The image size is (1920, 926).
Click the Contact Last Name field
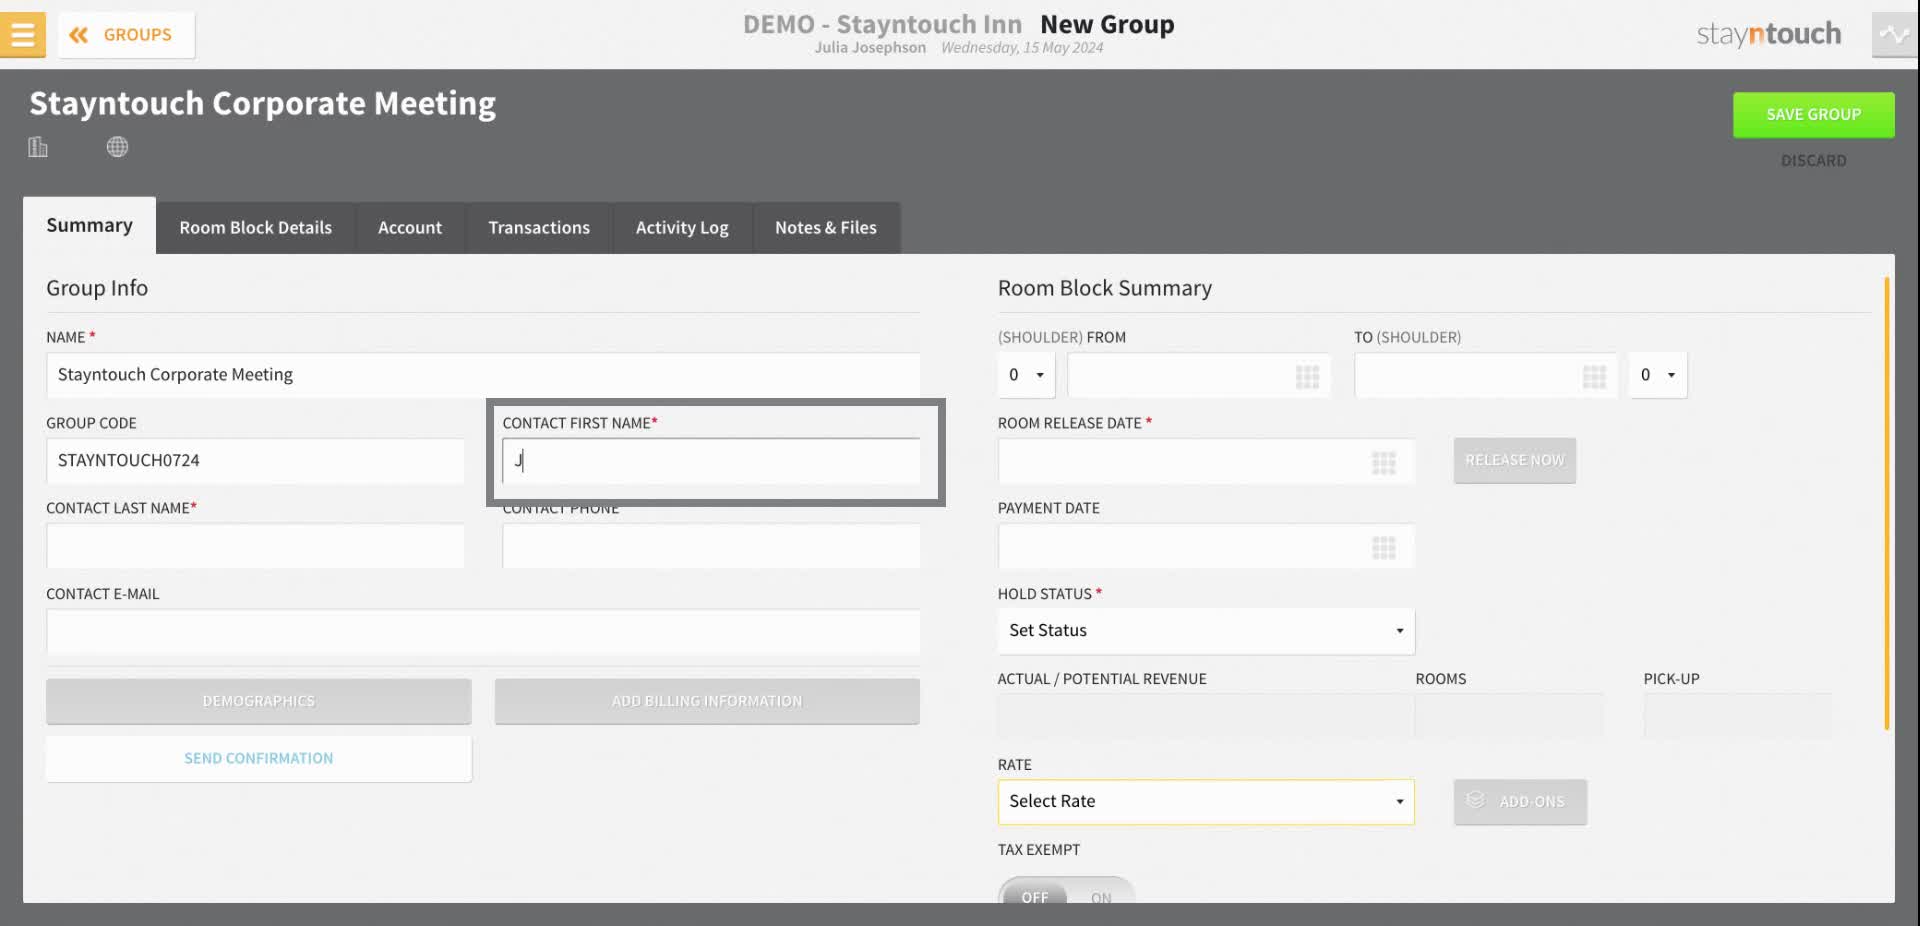point(255,546)
